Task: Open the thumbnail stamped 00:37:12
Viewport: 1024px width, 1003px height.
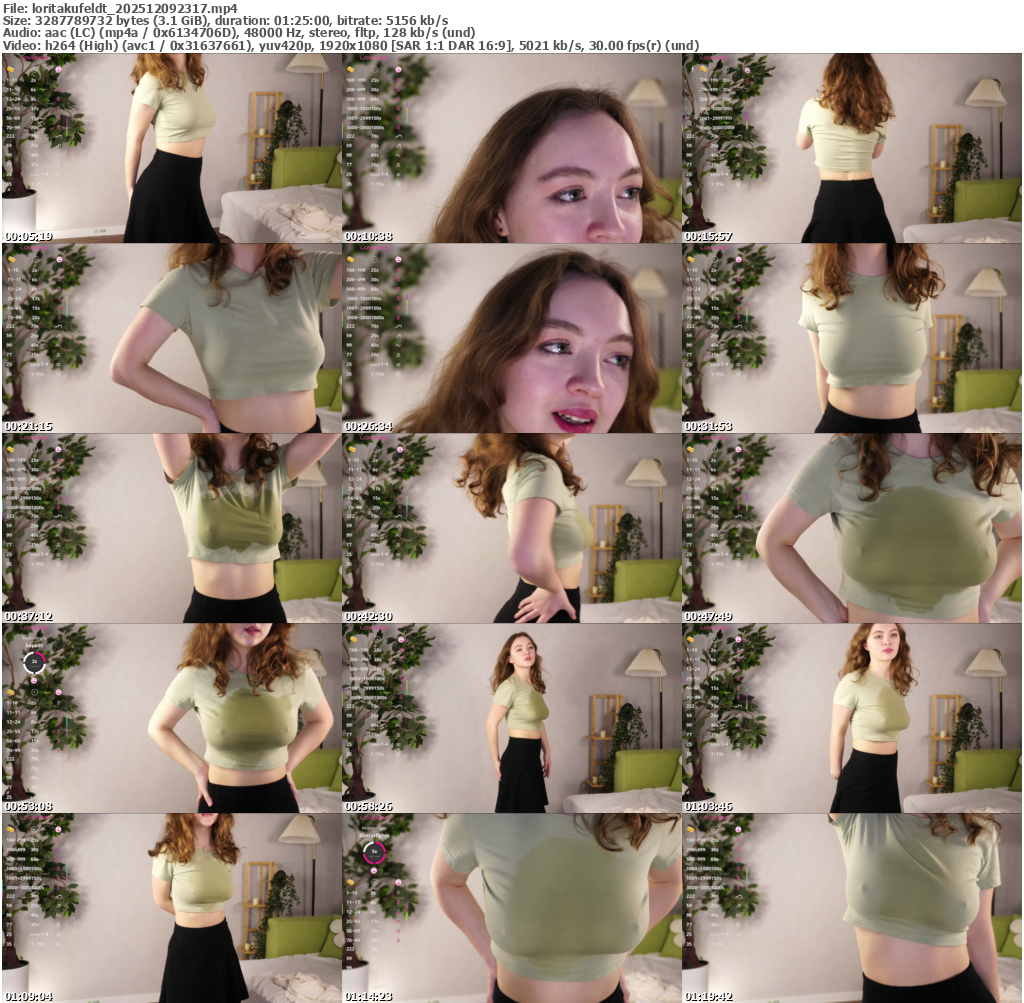Action: [172, 528]
